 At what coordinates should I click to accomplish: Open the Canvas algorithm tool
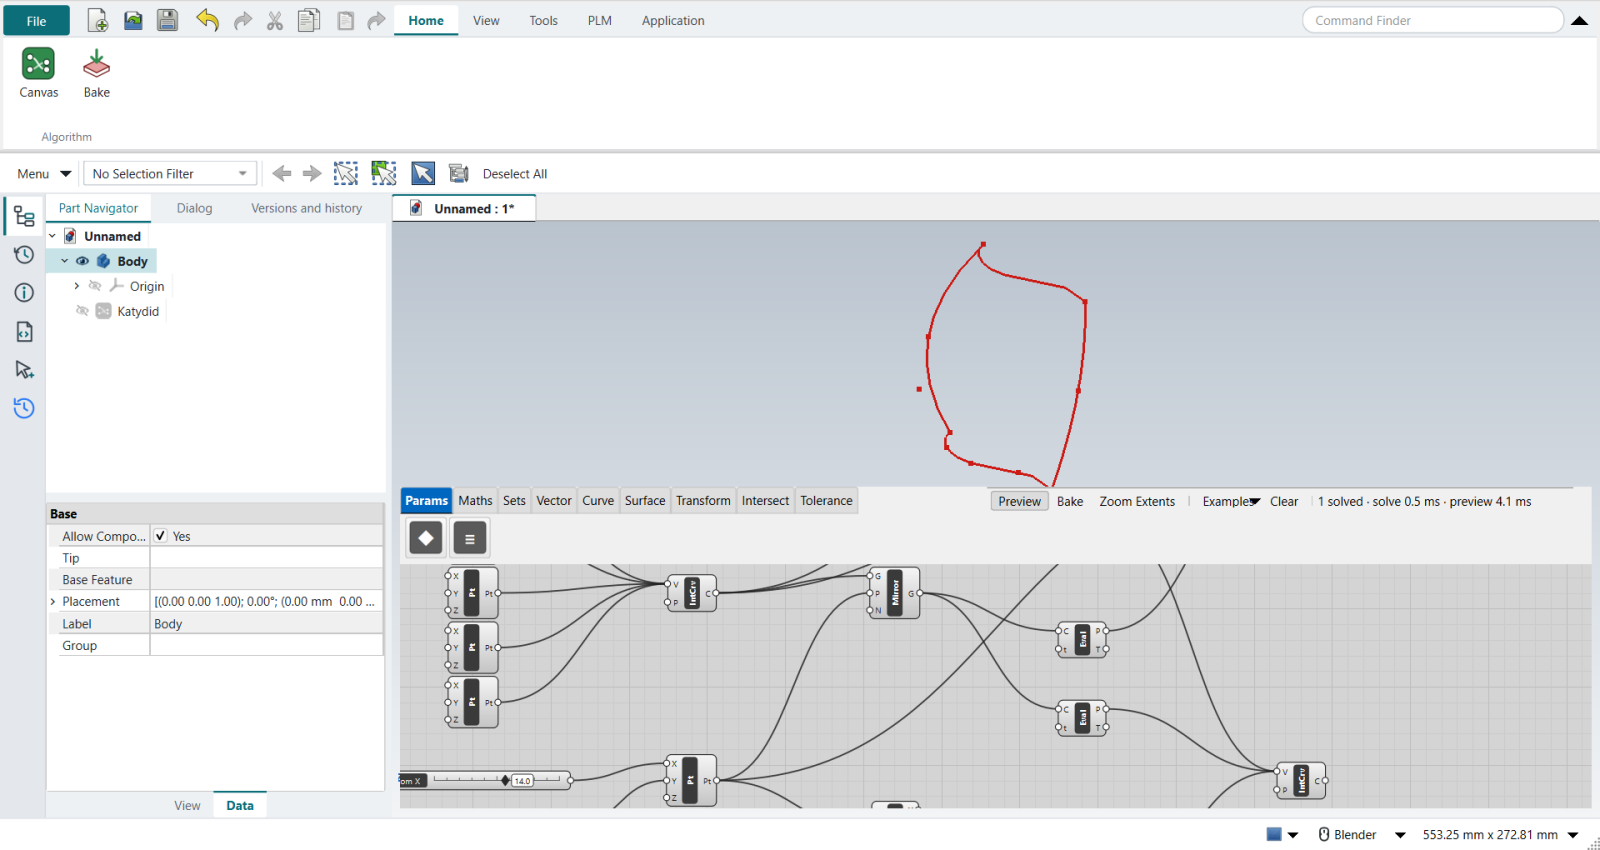click(38, 73)
